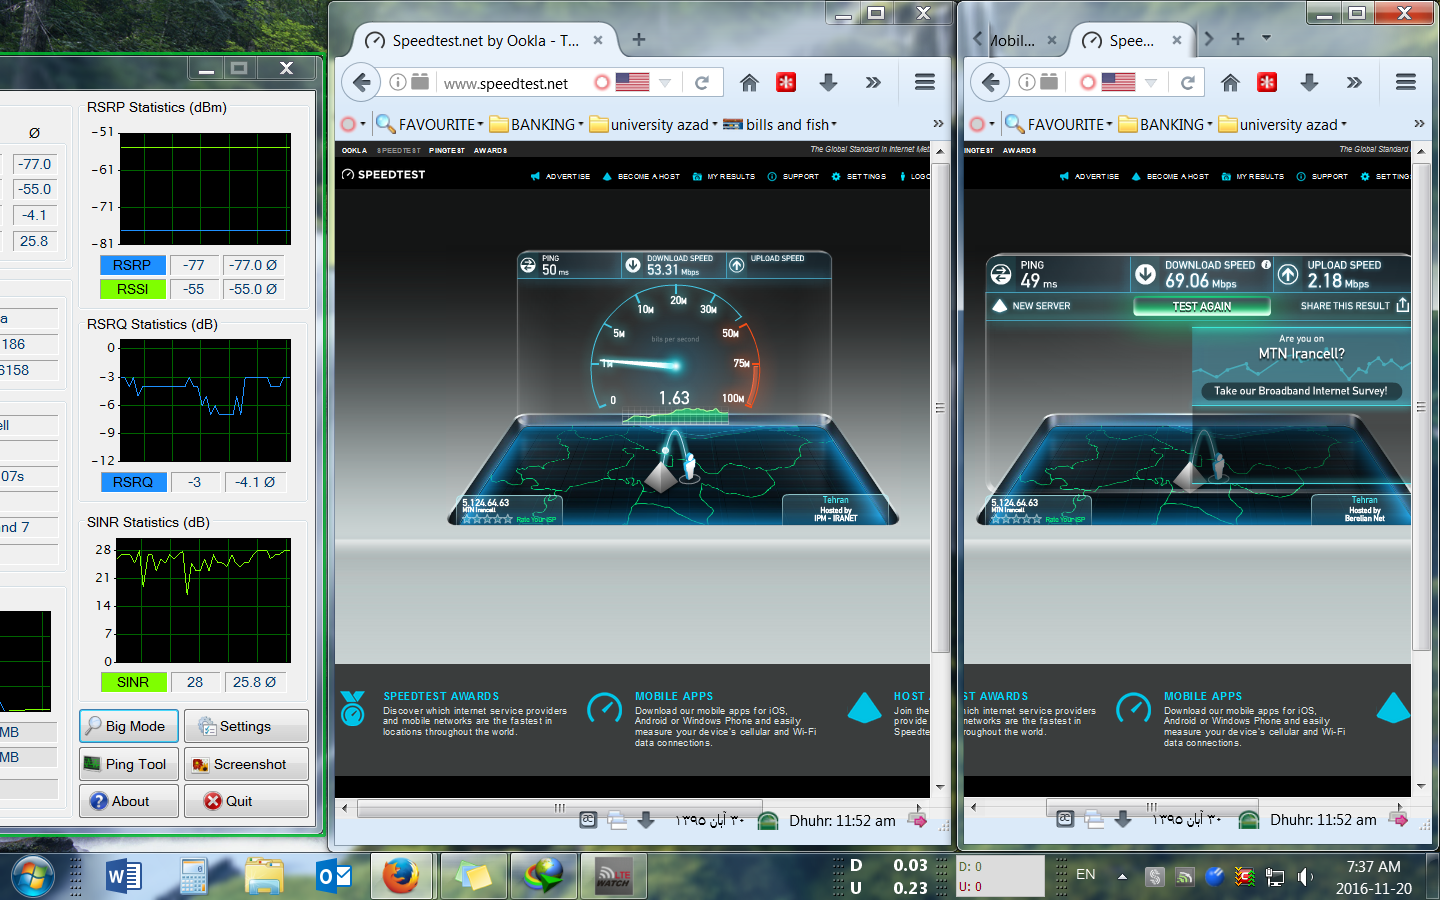The image size is (1440, 900).
Task: Open hamburger menu in left Firefox window
Action: pyautogui.click(x=925, y=82)
